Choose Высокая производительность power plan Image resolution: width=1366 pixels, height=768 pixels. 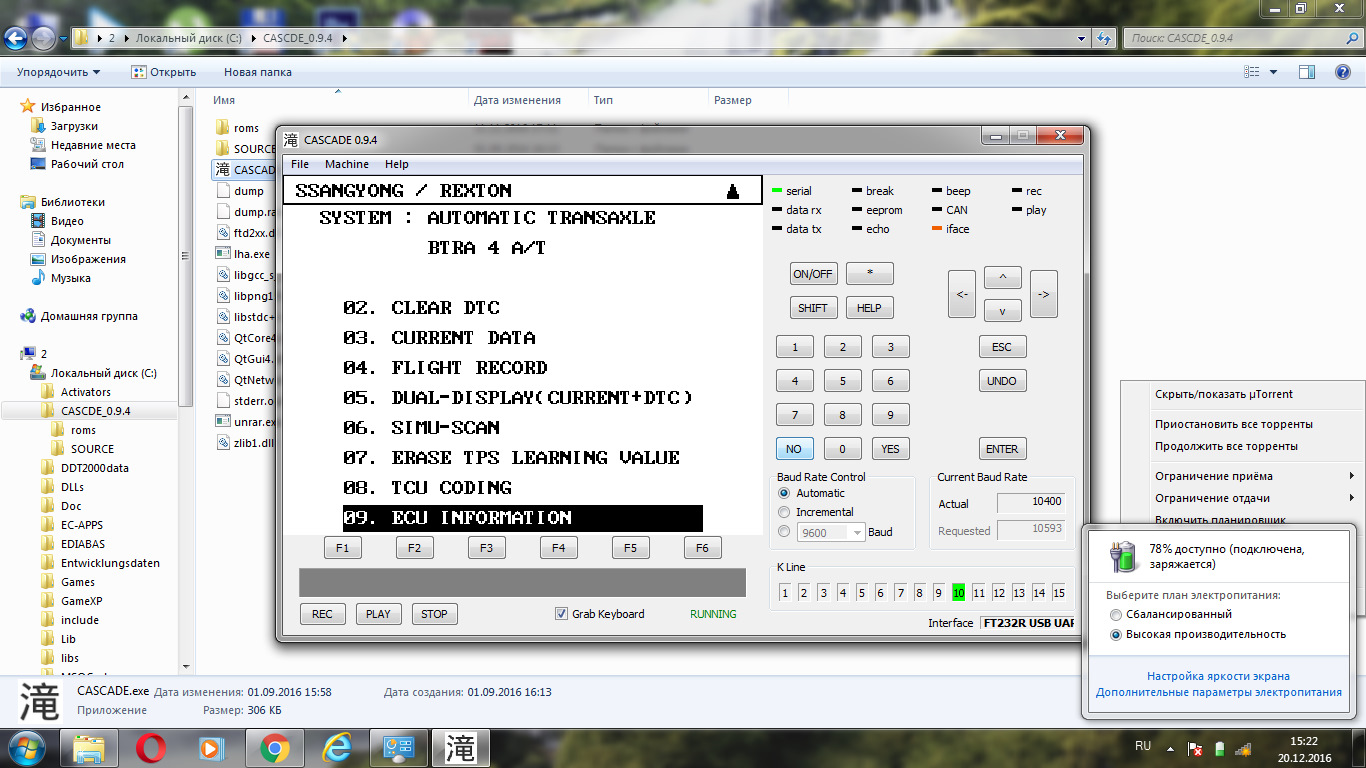click(x=1116, y=634)
